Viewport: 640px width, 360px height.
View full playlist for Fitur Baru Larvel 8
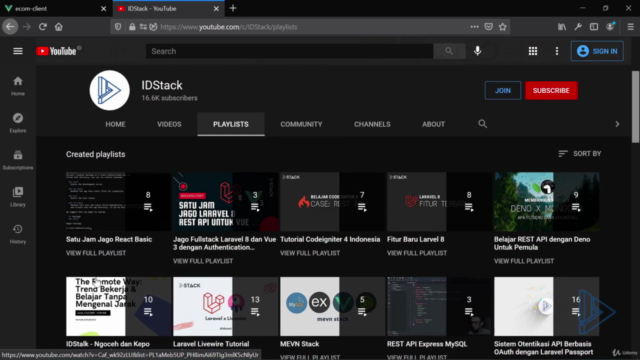[417, 253]
